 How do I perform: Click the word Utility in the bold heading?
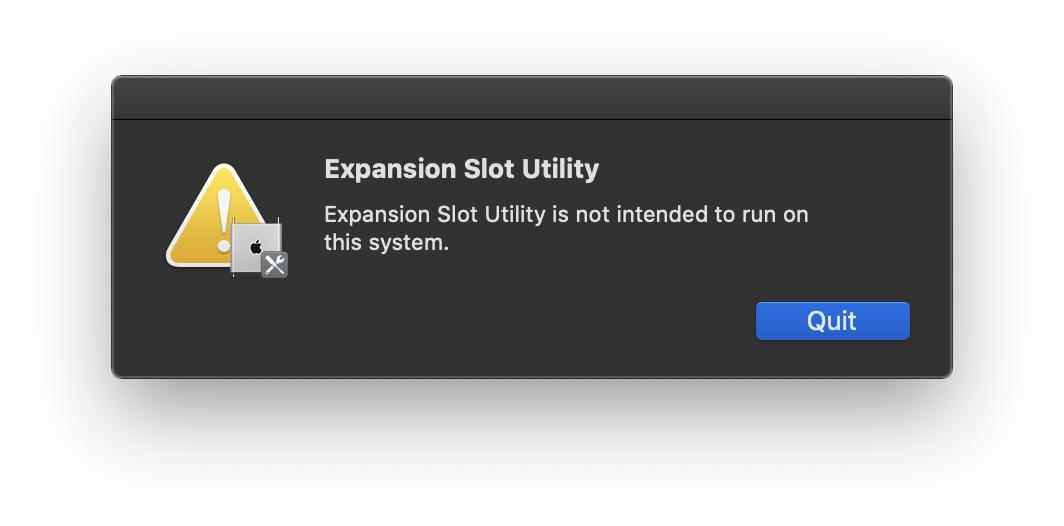pos(560,169)
